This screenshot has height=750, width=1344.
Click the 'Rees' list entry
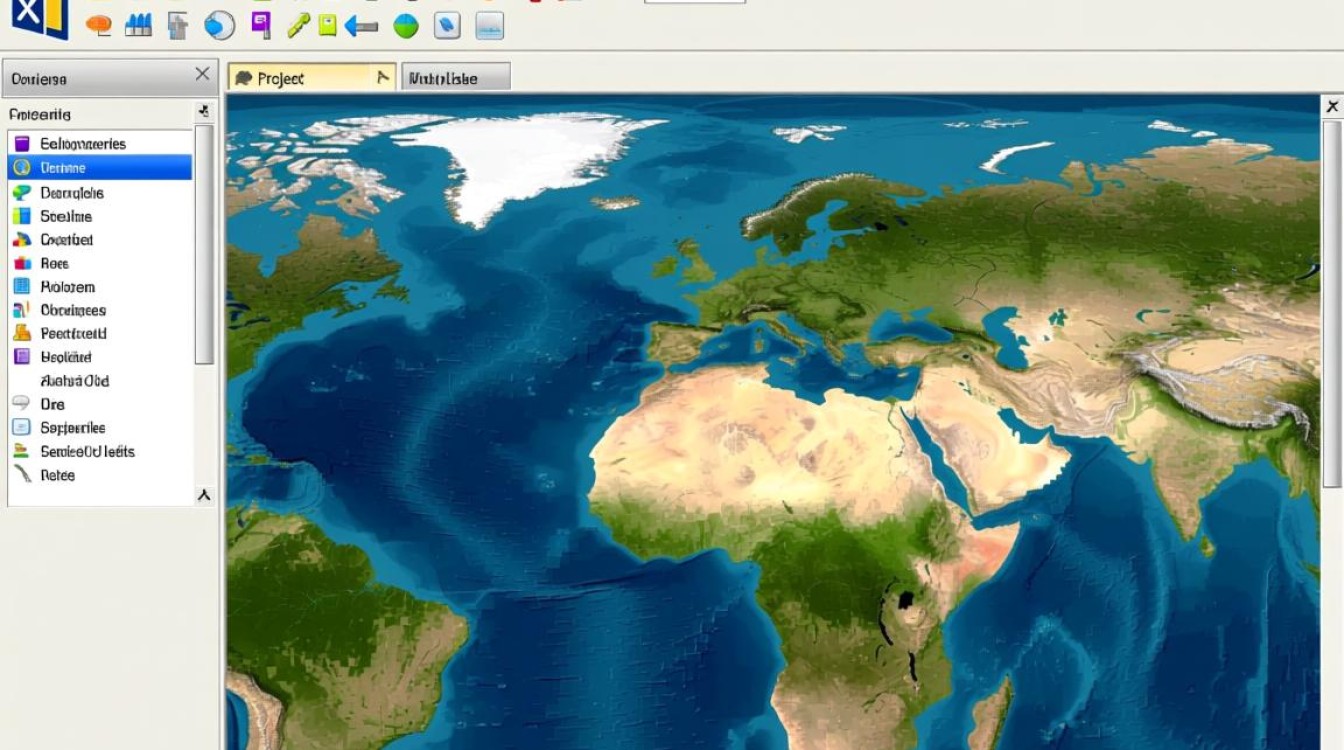click(54, 263)
